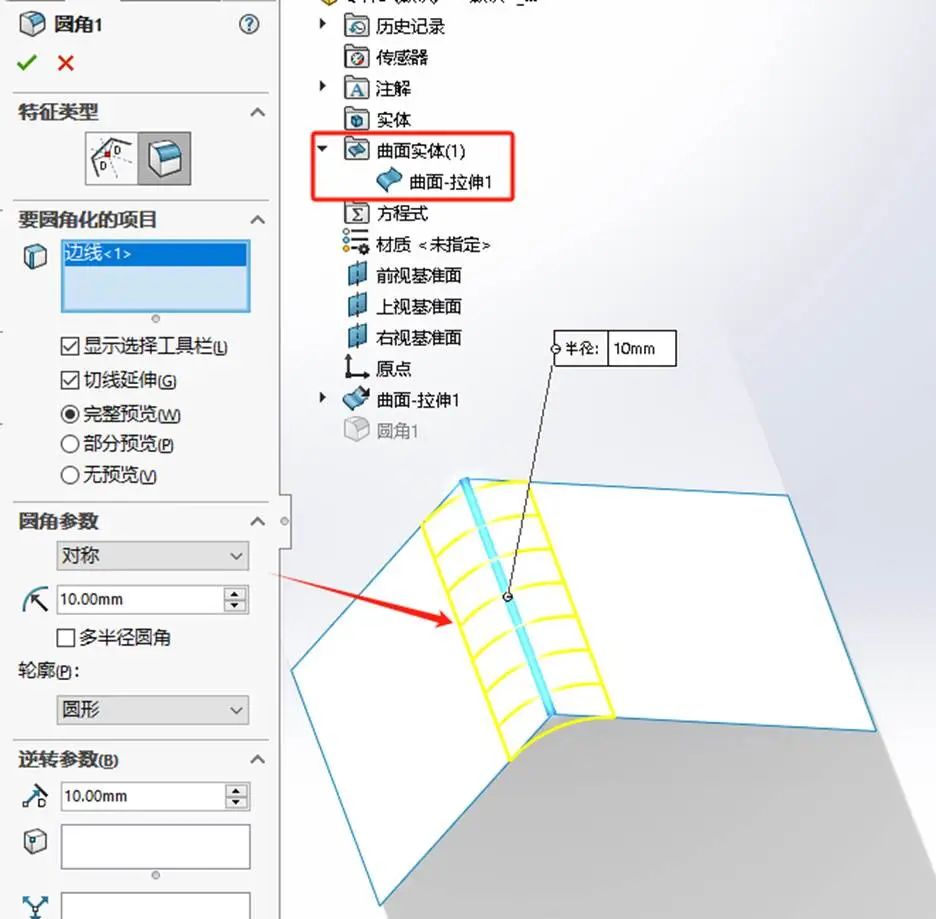Select the constant size fillet type icon
The height and width of the screenshot is (919, 936).
(x=164, y=159)
